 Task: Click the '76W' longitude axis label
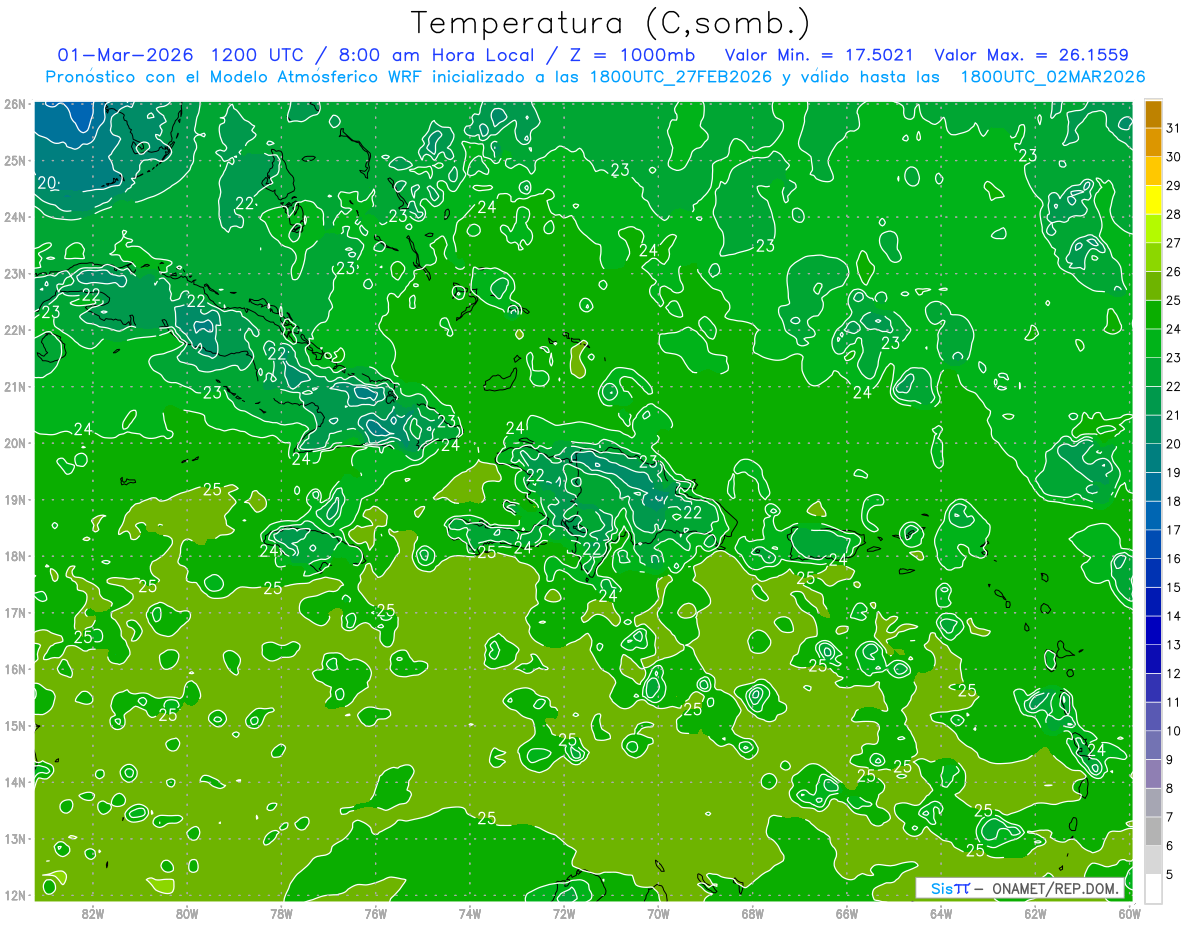click(x=375, y=913)
